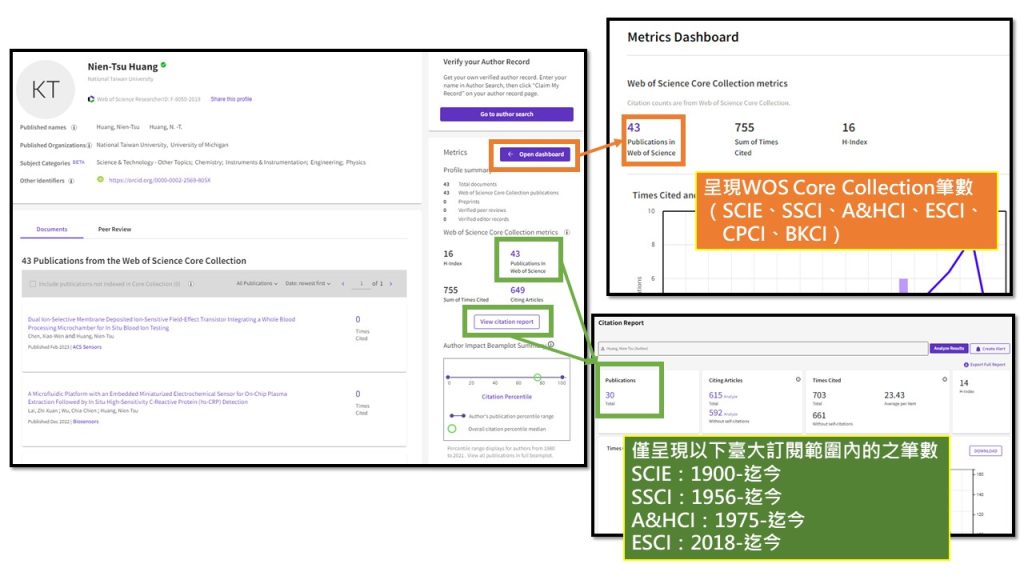
Task: Click the 615 total citing articles count
Action: tap(716, 395)
